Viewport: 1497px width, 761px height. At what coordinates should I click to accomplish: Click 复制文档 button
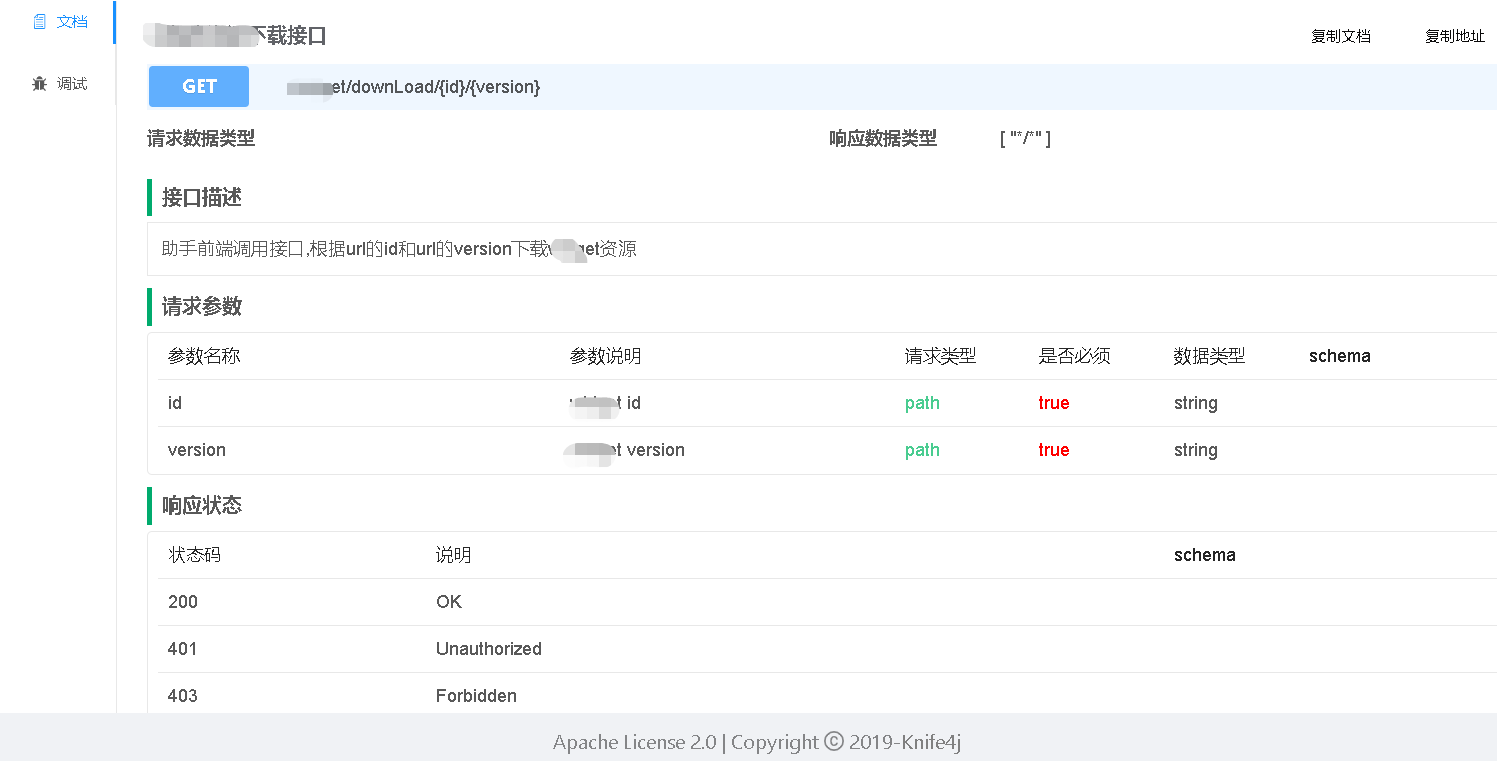pyautogui.click(x=1341, y=36)
